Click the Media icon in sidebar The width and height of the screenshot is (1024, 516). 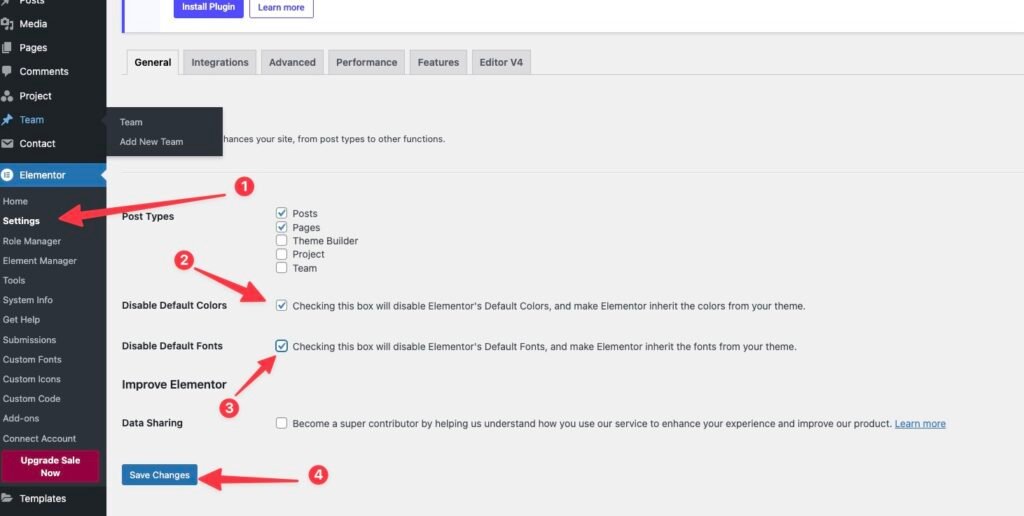coord(8,24)
